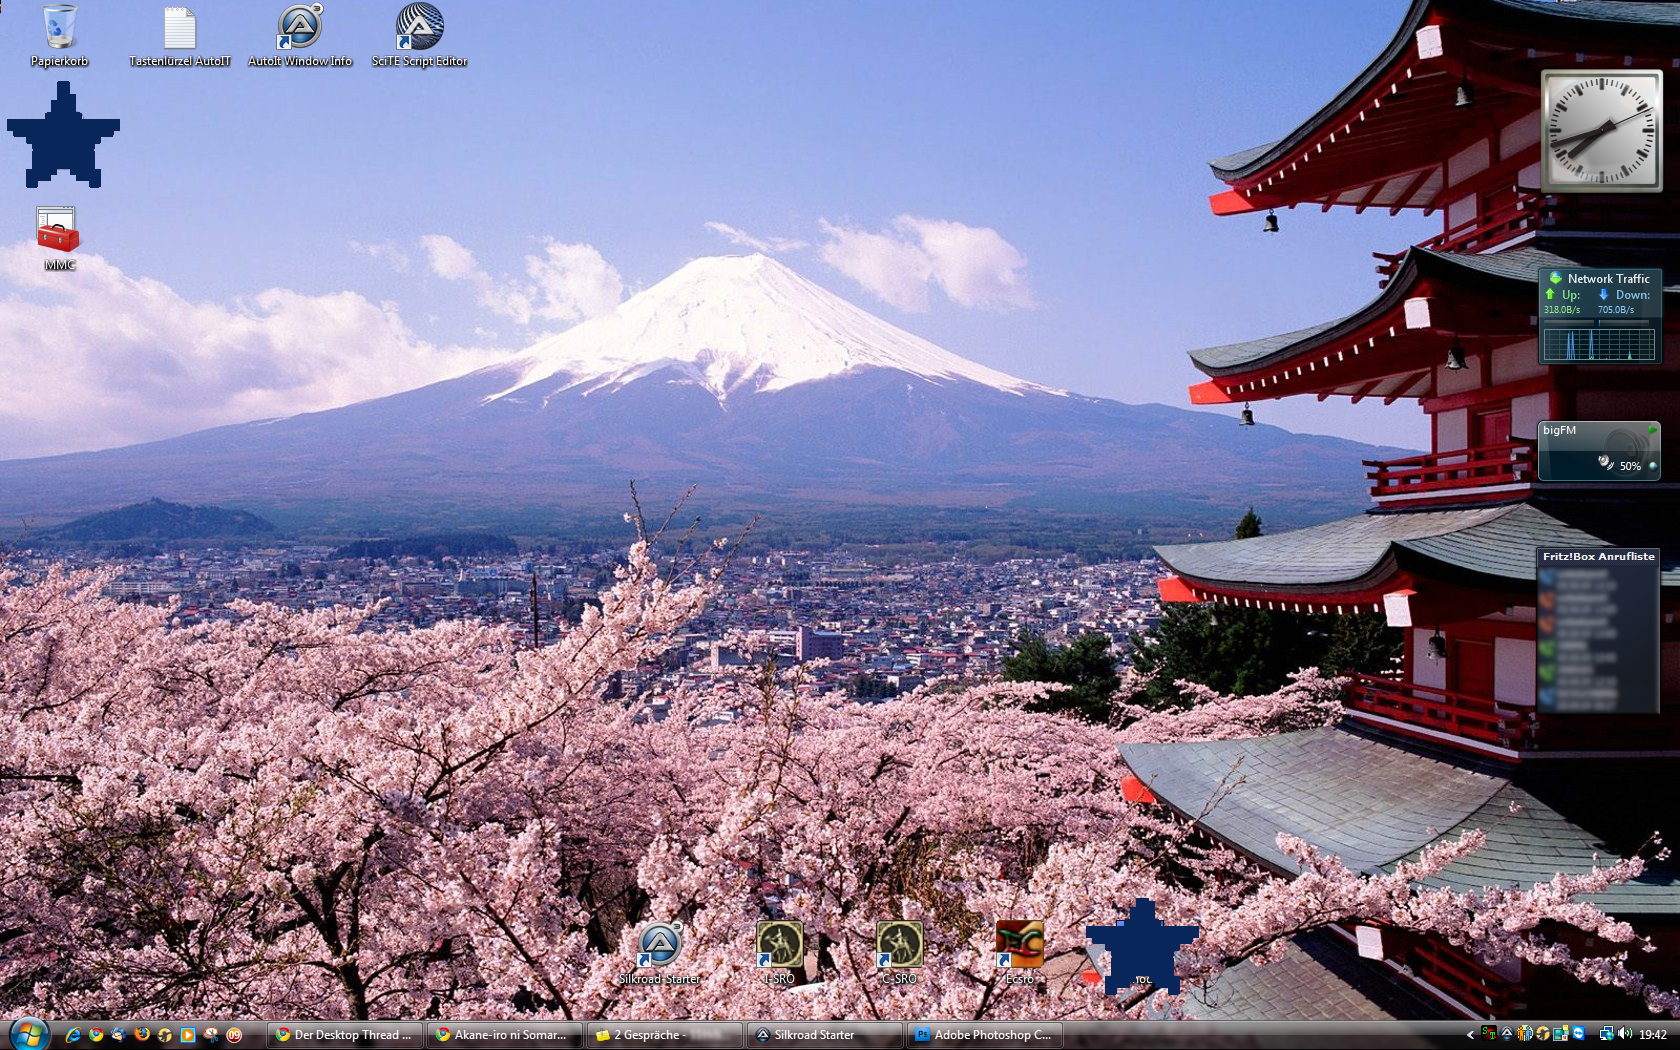Open Tastenkürzel AutoIT text file
The image size is (1680, 1050).
point(179,29)
